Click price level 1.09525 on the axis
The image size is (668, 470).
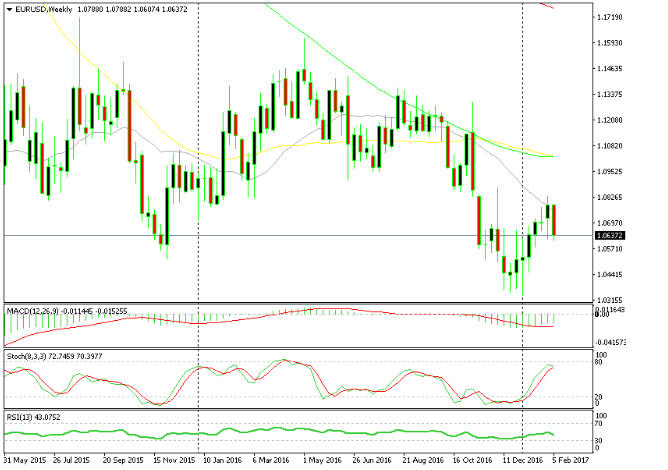610,172
